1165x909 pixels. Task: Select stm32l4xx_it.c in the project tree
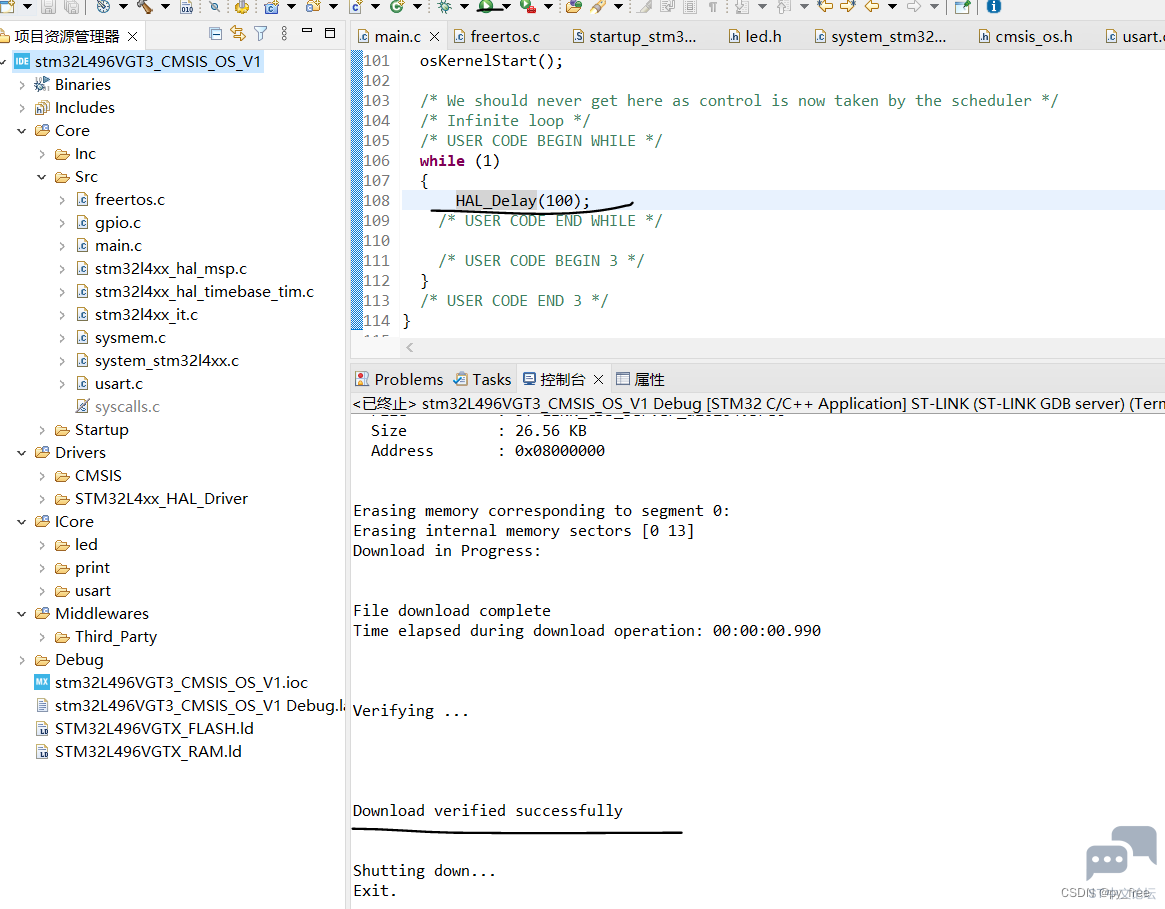(x=146, y=315)
